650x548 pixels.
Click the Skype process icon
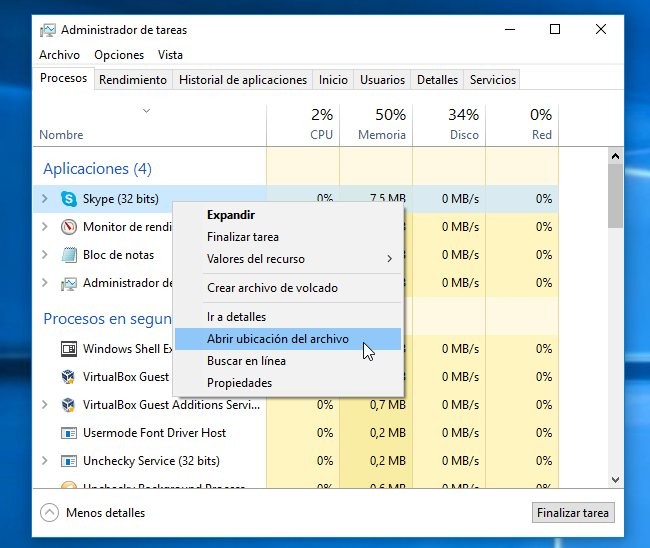[x=69, y=199]
